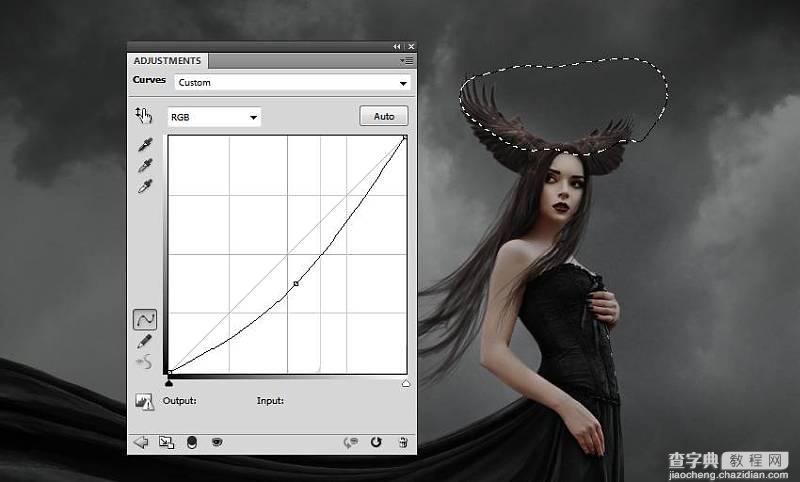Image resolution: width=800 pixels, height=482 pixels.
Task: Pick the white point eyedropper
Action: click(x=145, y=187)
